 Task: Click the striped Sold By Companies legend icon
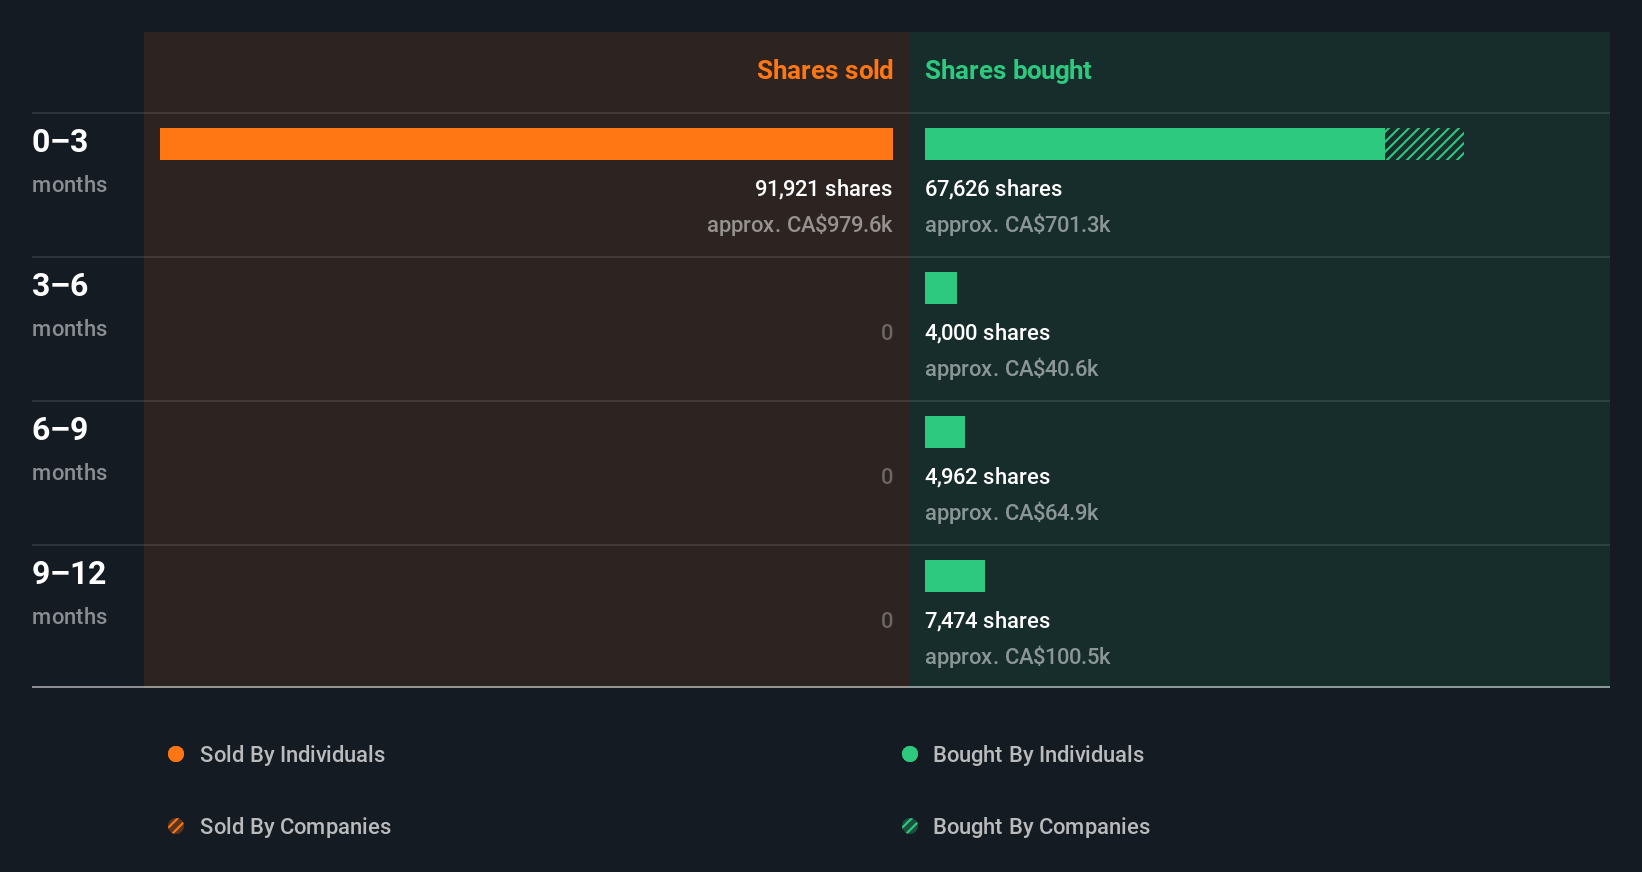tap(176, 826)
